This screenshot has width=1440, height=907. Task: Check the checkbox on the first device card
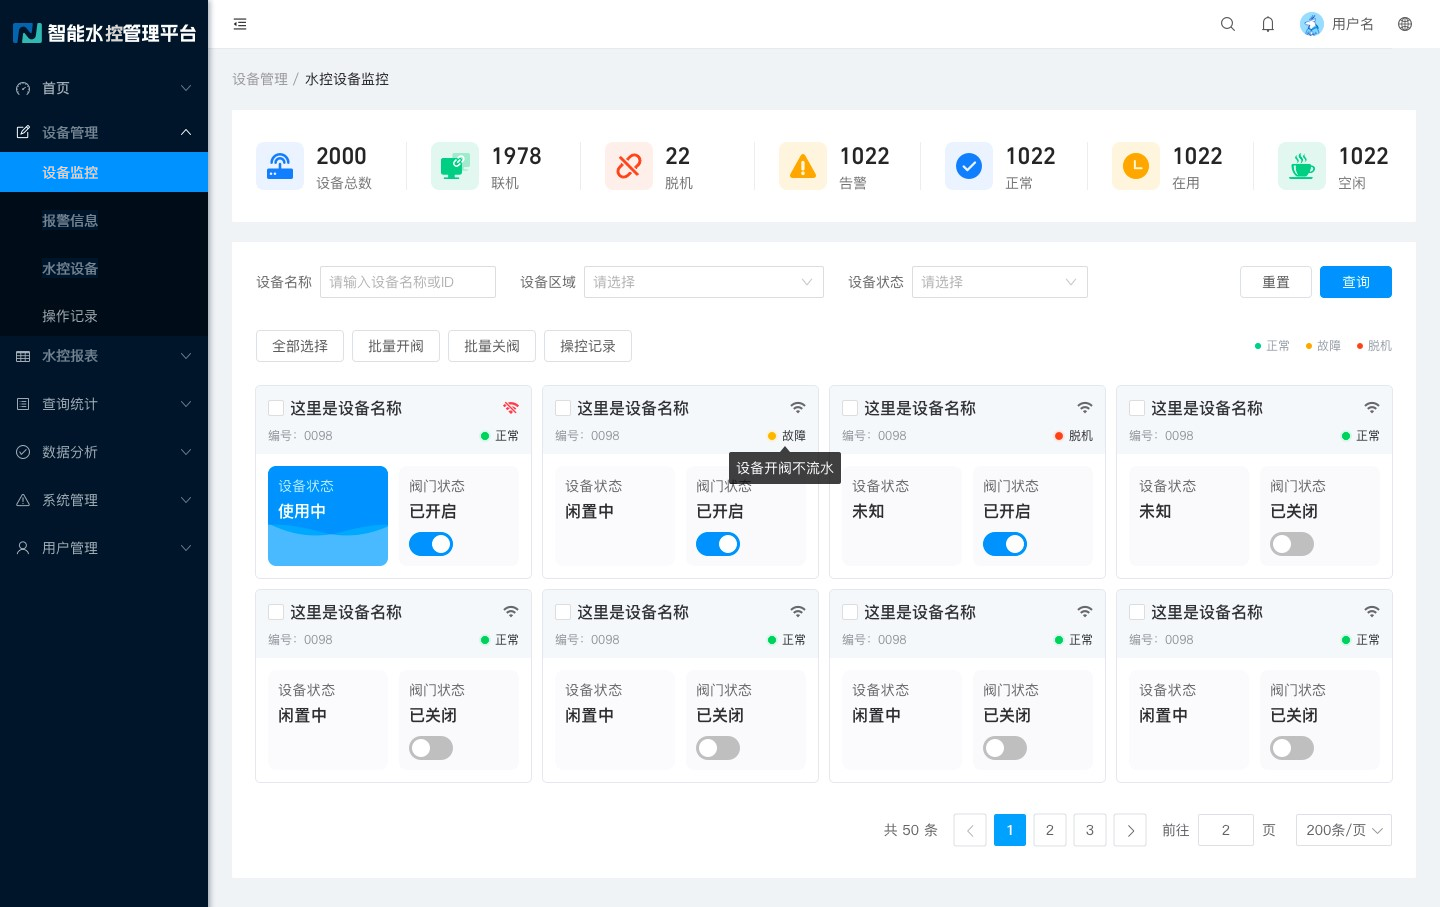coord(276,408)
